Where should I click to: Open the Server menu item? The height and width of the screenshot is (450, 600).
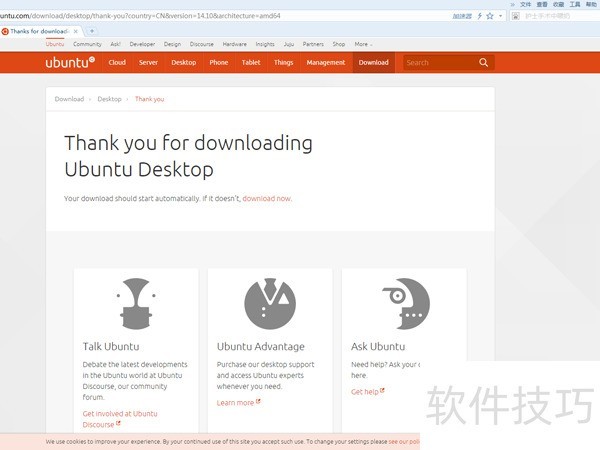pos(148,62)
